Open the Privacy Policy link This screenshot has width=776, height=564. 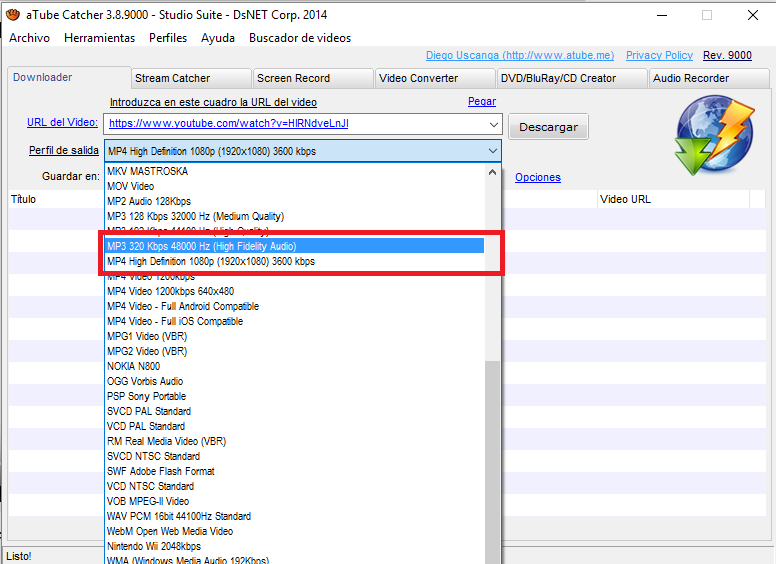pos(659,55)
